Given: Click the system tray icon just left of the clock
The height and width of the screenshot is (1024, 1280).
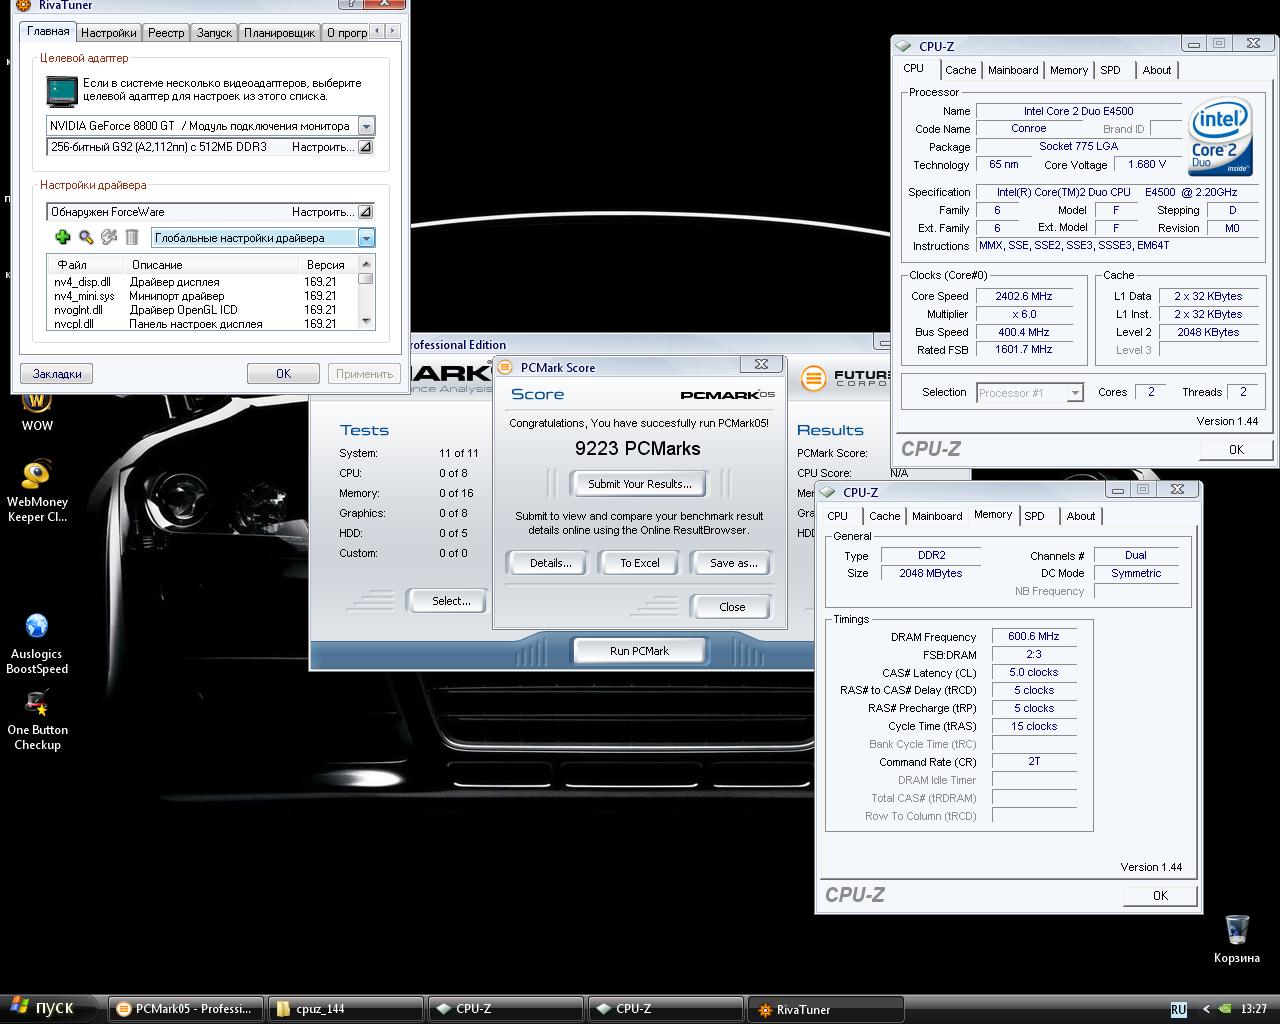Looking at the screenshot, I should 1225,1009.
